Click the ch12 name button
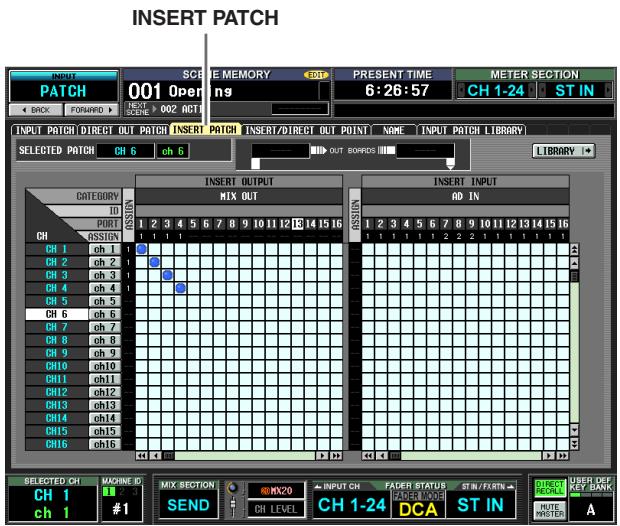Screen dimensions: 620x526 coord(105,392)
